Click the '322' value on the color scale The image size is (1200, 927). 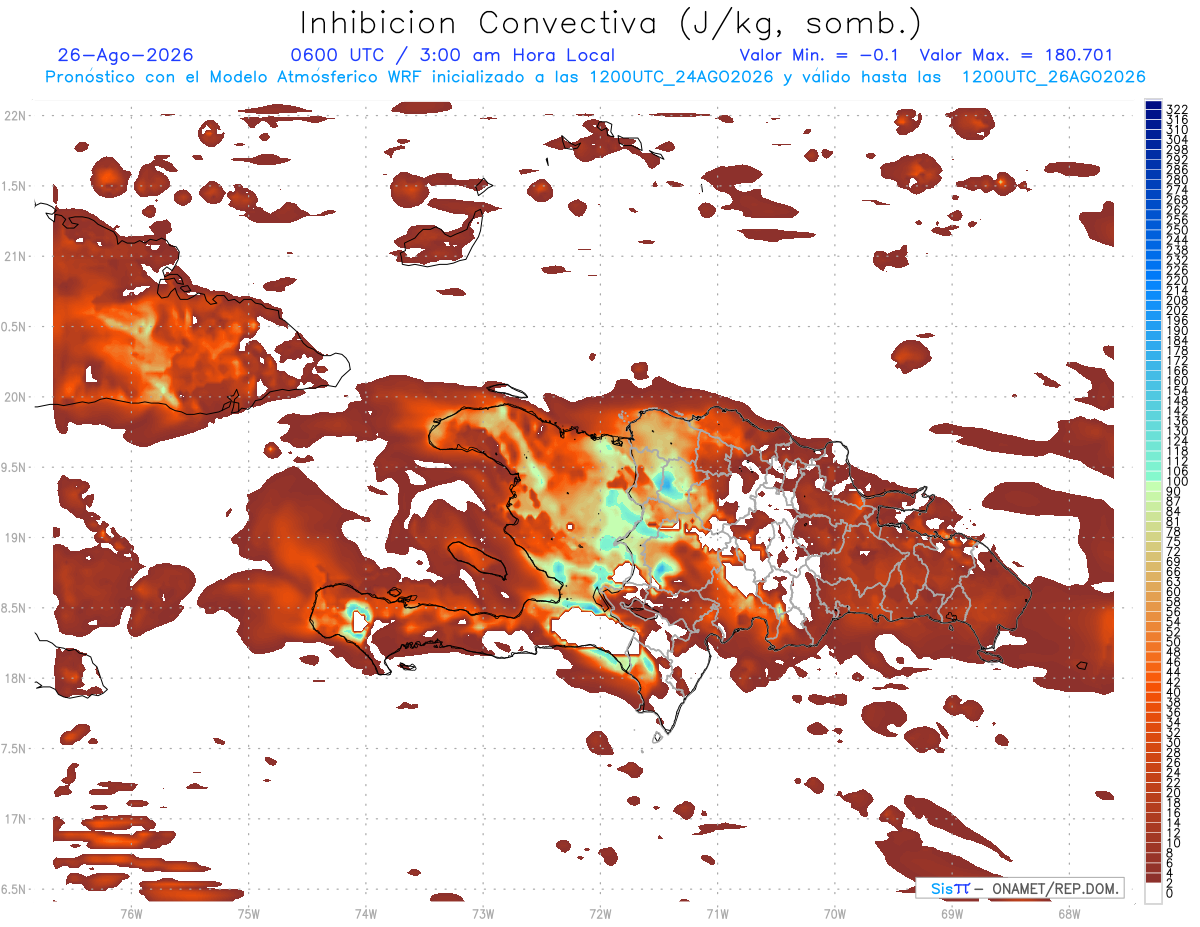click(x=1176, y=109)
